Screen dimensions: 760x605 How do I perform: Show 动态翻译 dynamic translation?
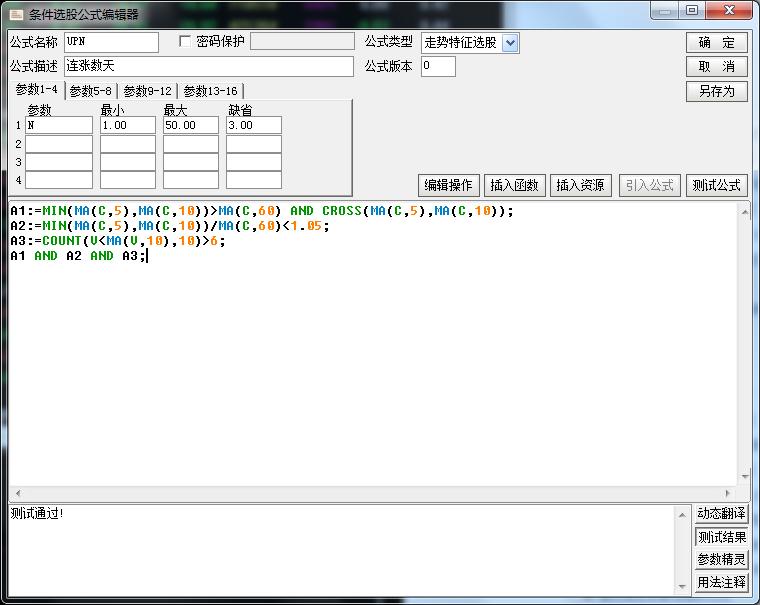[721, 513]
